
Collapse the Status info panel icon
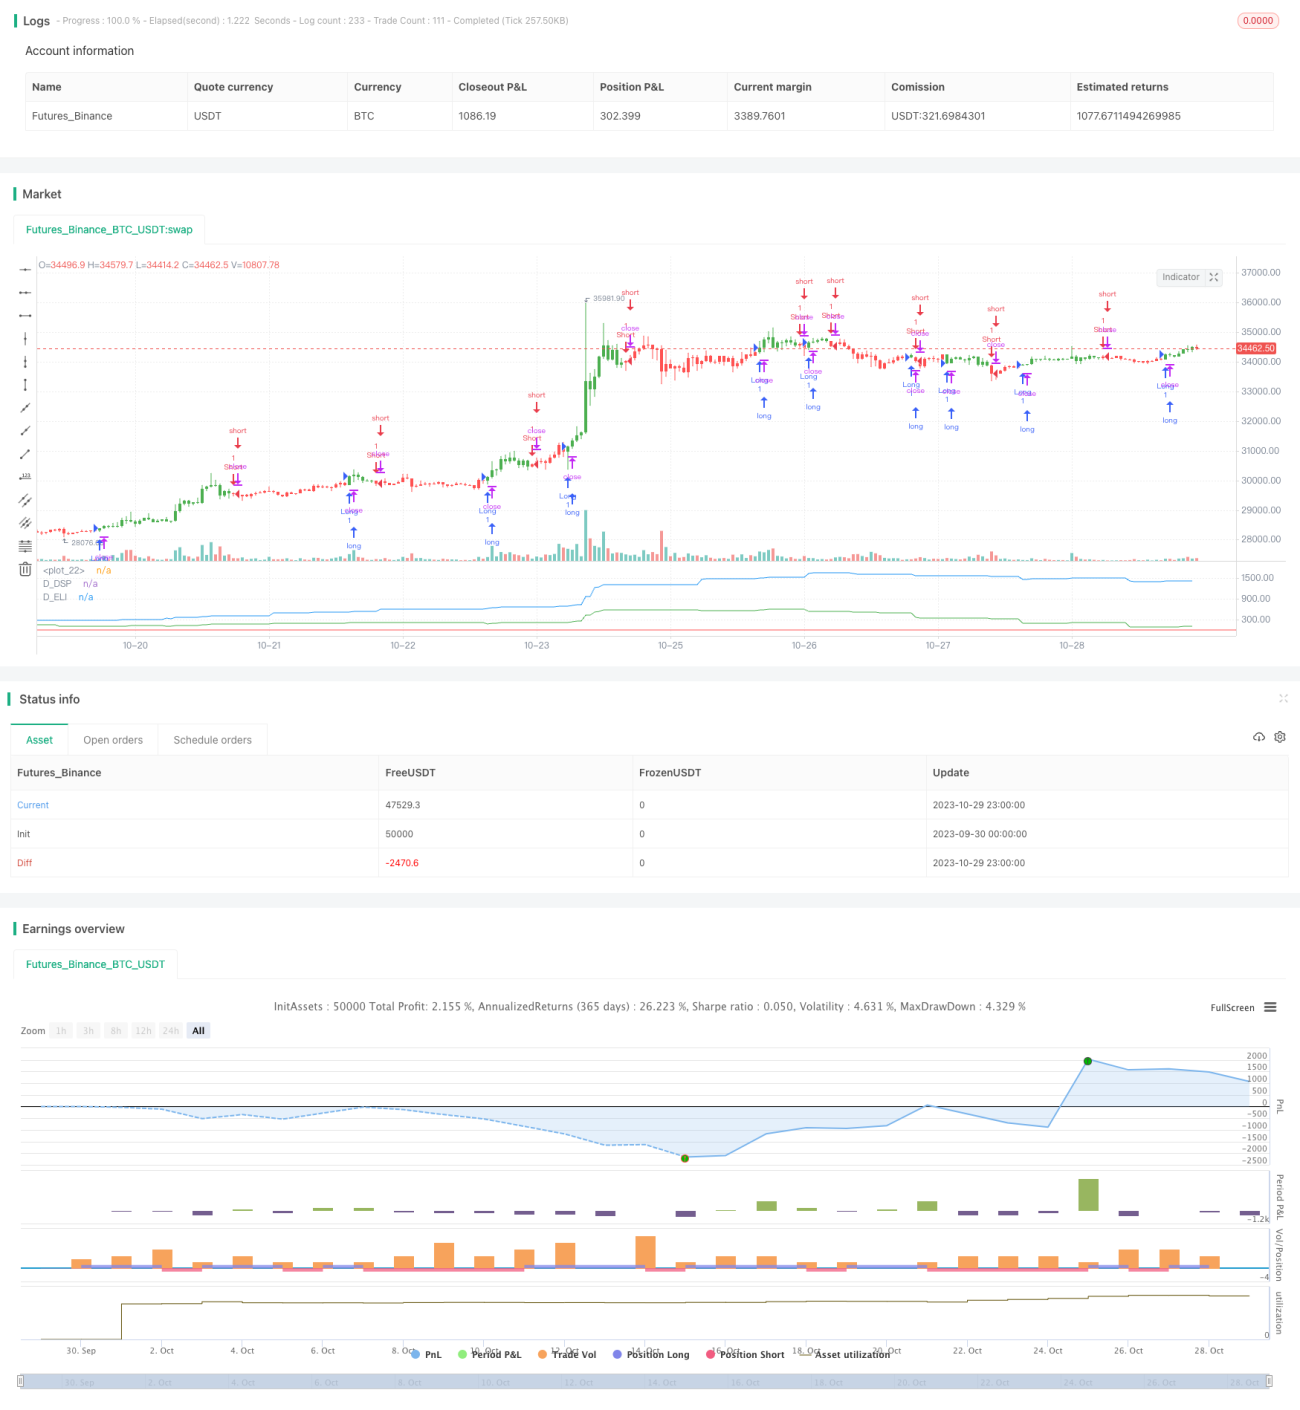[x=1283, y=698]
